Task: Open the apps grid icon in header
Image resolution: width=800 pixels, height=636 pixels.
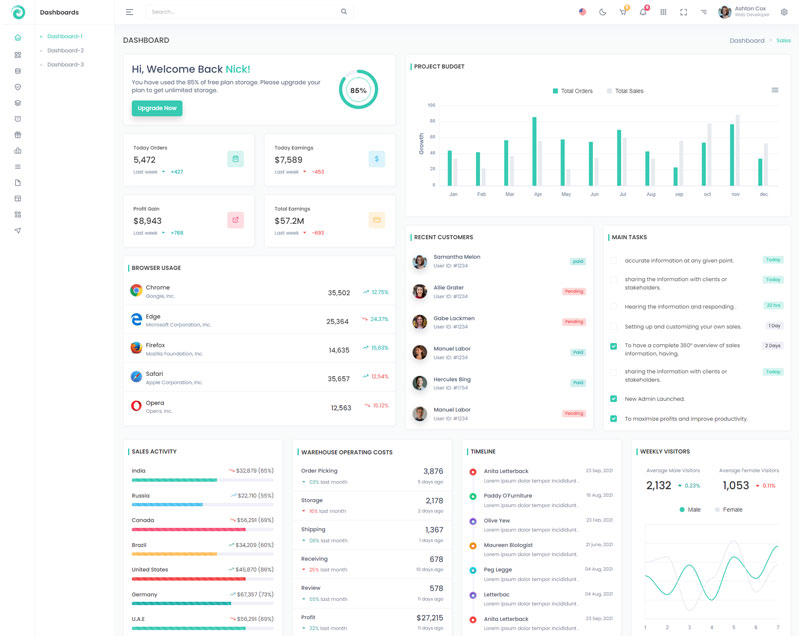Action: pos(663,12)
